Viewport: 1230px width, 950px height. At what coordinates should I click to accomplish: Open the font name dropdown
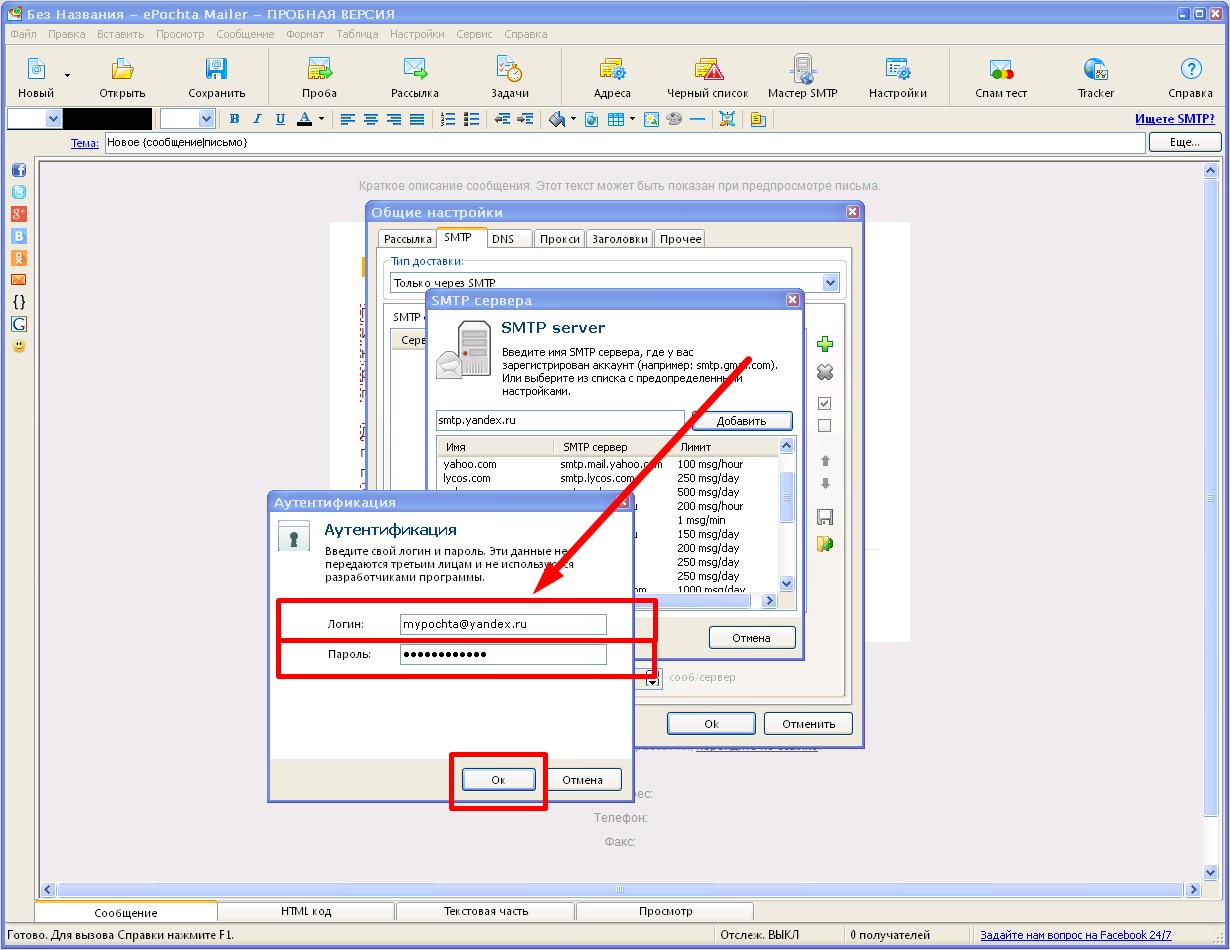tap(53, 119)
